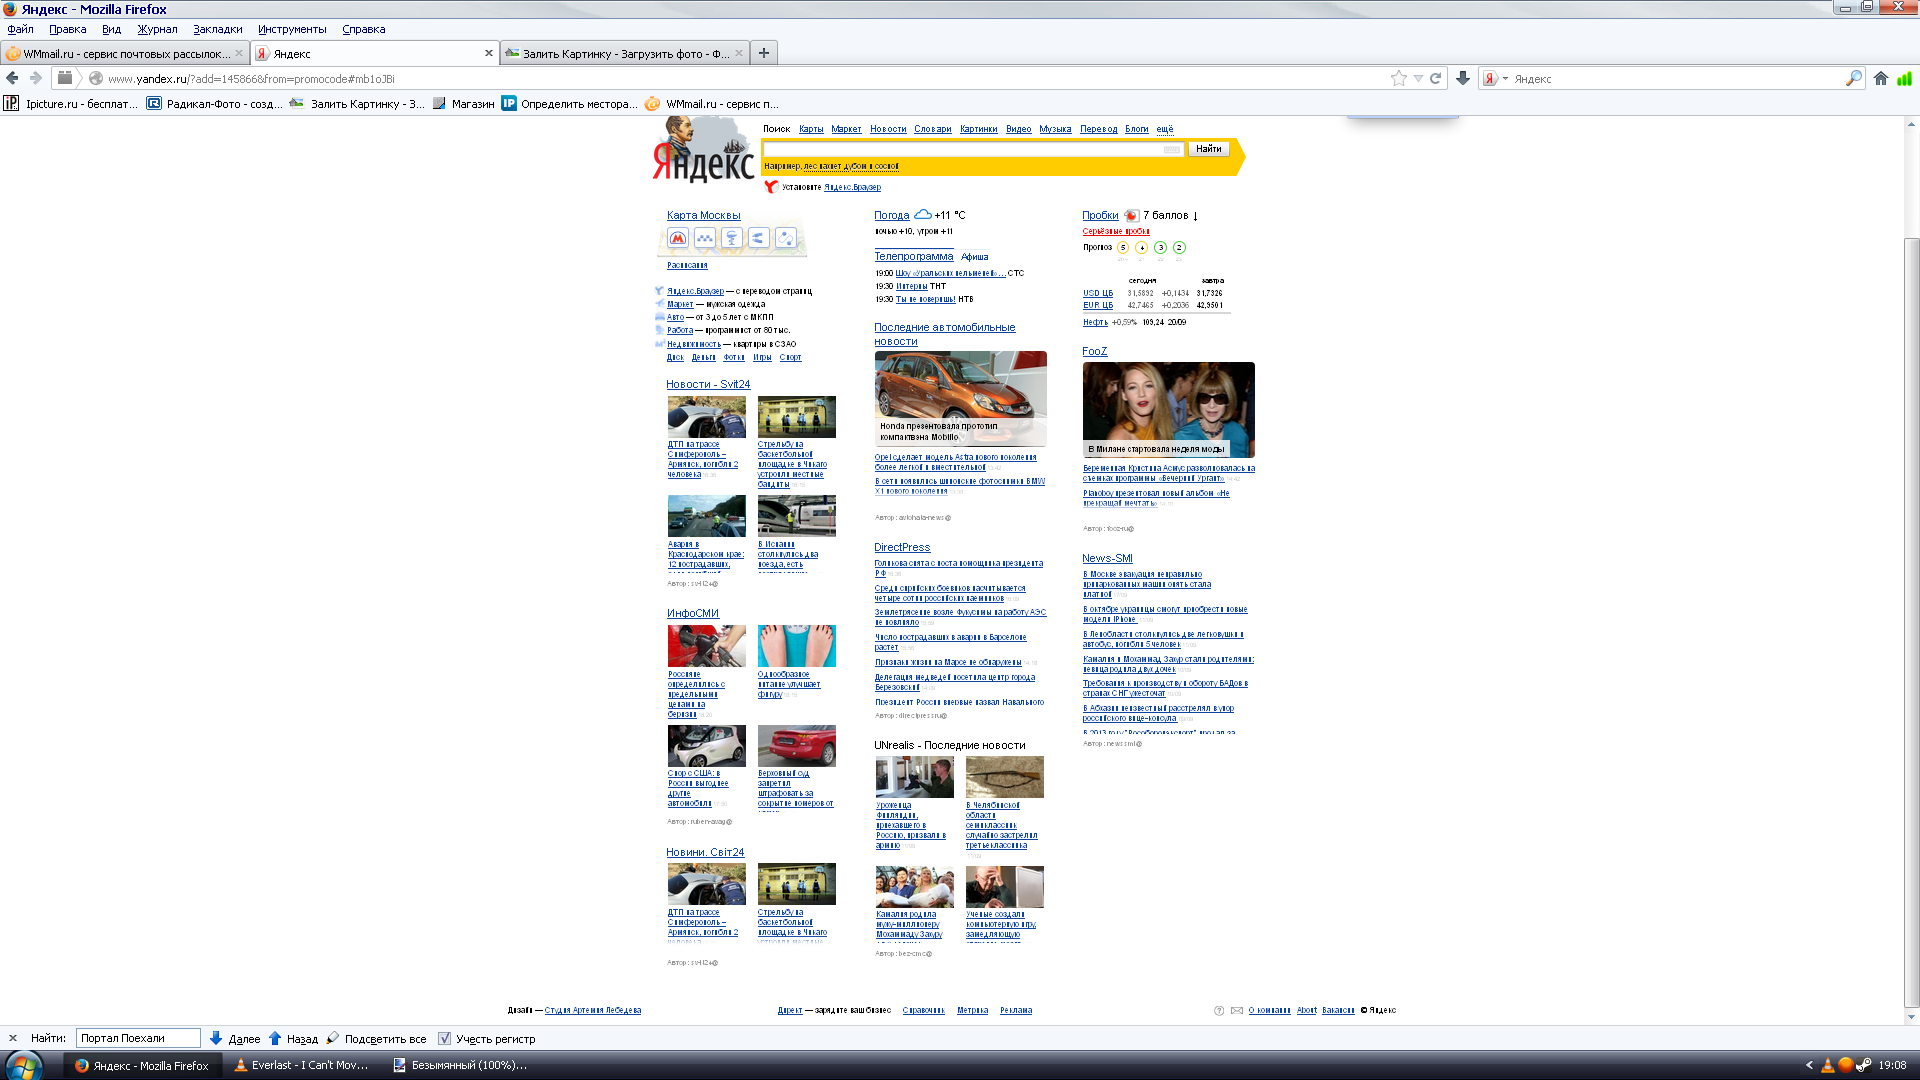The image size is (1920, 1080).
Task: Go to the Firefox home page icon
Action: pos(1881,78)
